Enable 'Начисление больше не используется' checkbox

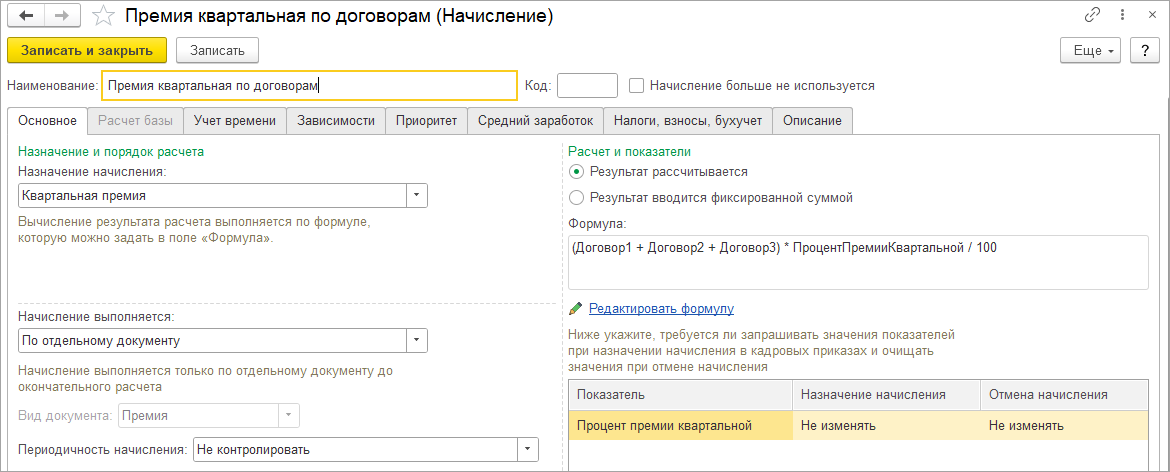(x=637, y=86)
